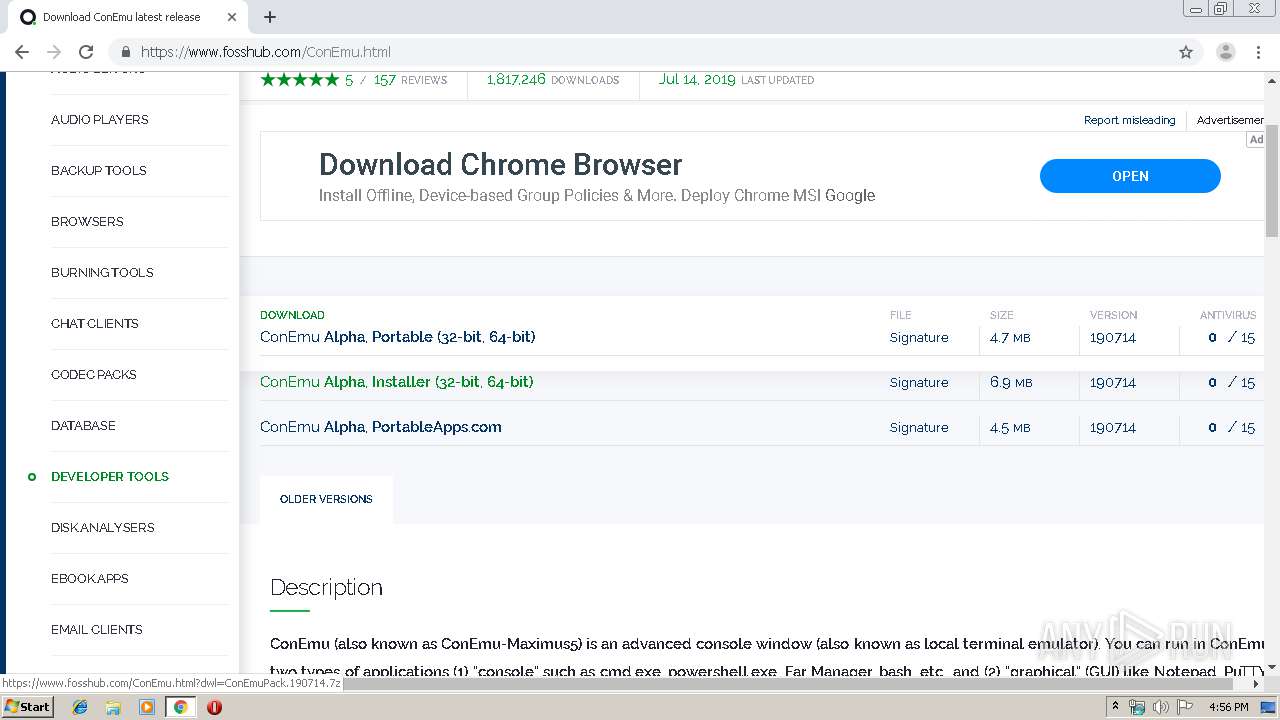Open the volume tray icon

pyautogui.click(x=1161, y=707)
